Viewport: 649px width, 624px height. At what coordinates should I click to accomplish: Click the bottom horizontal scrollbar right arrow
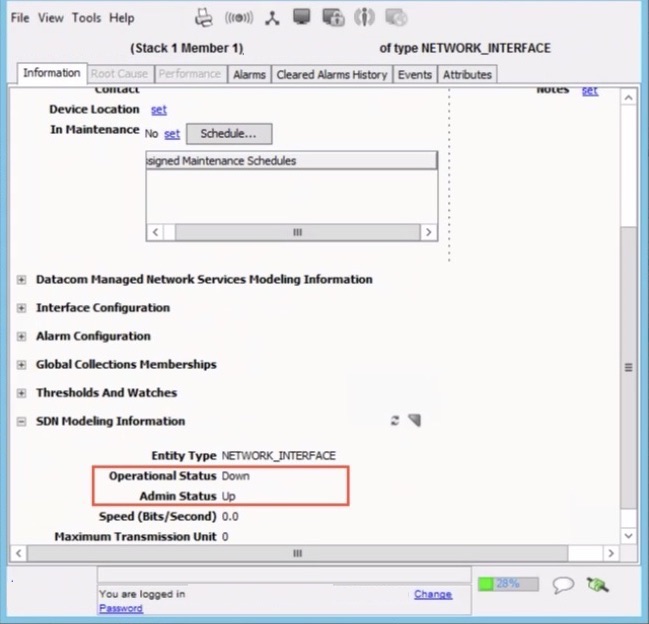coord(611,553)
